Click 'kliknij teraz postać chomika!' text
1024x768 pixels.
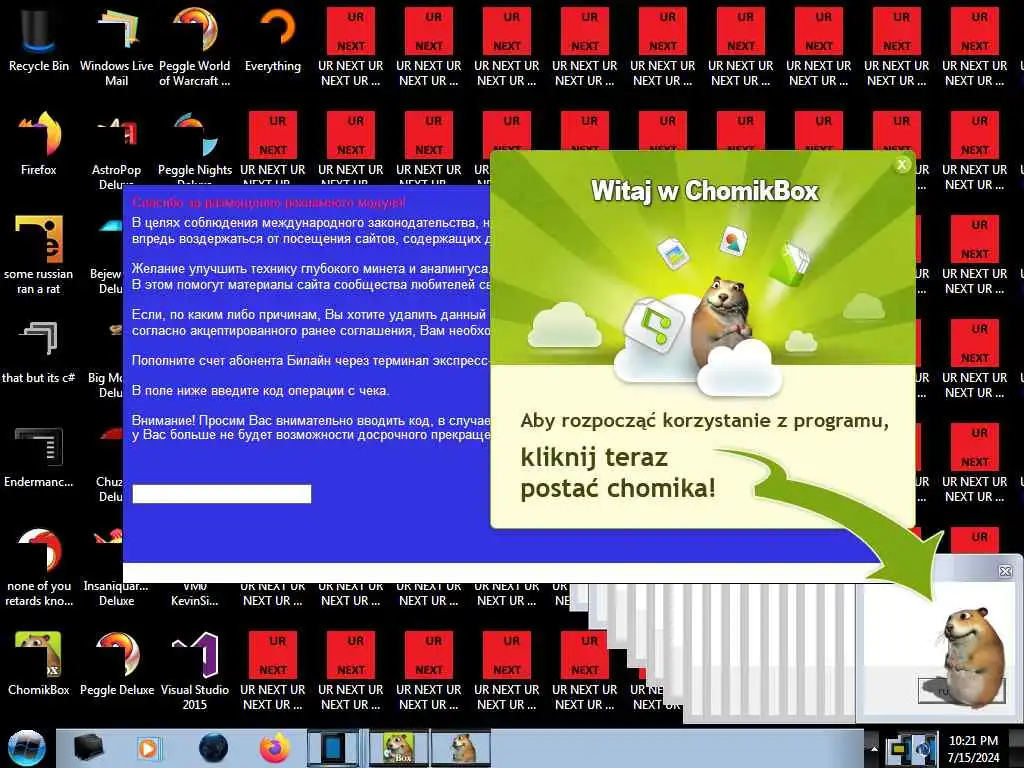[x=617, y=473]
